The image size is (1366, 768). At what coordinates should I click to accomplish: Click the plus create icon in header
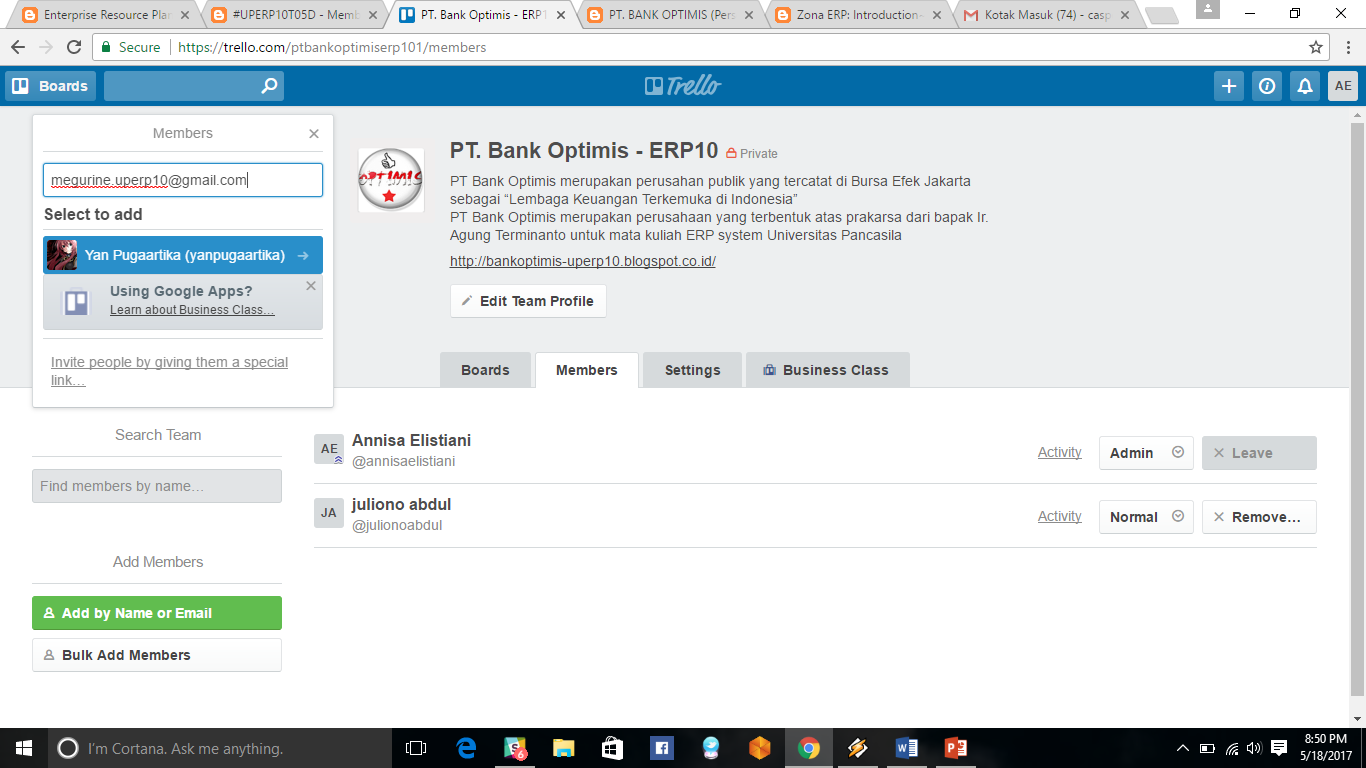[1229, 86]
